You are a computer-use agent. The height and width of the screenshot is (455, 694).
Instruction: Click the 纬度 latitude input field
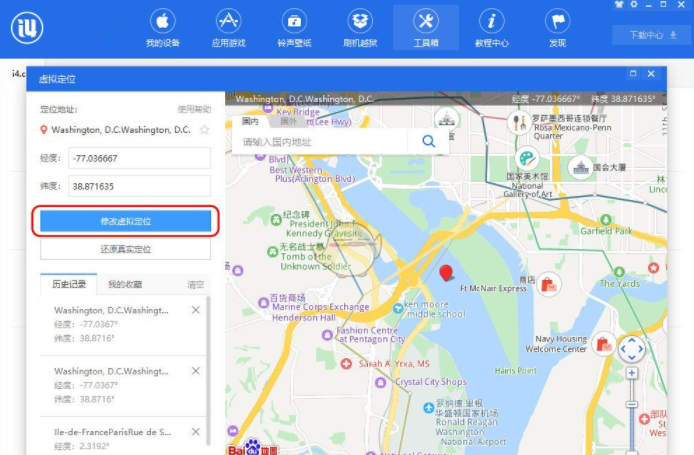pos(139,186)
